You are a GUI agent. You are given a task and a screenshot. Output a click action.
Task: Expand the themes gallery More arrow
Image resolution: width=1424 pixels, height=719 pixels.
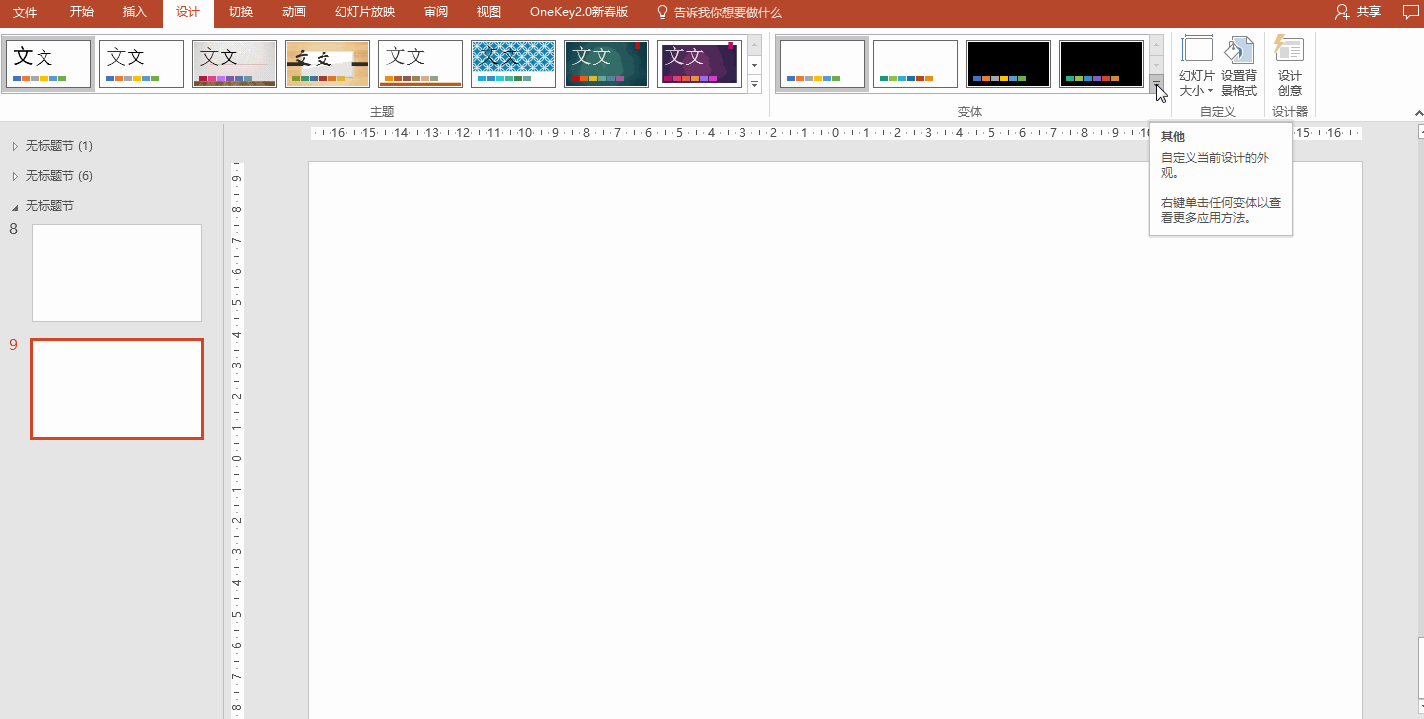[x=755, y=84]
